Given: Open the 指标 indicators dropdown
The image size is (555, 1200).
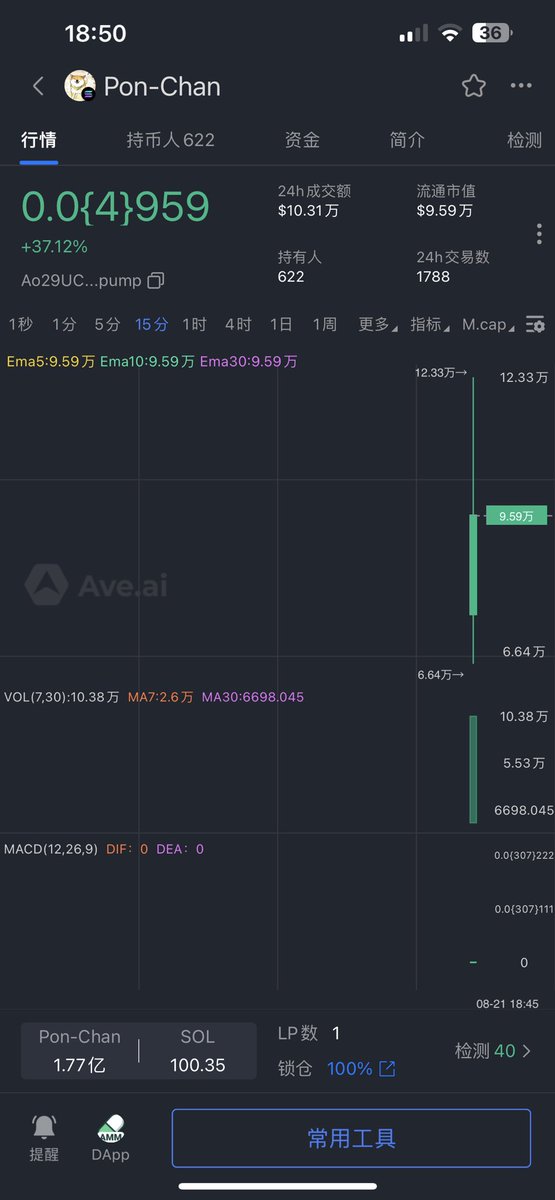Looking at the screenshot, I should click(x=429, y=324).
